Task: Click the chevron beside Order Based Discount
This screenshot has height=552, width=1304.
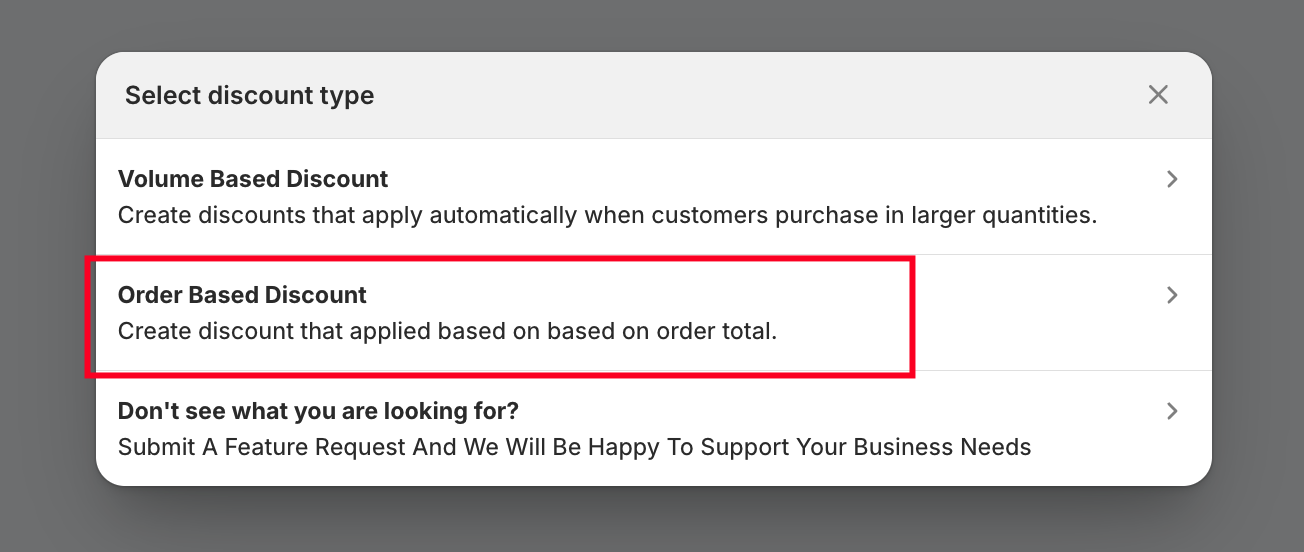Action: click(x=1173, y=296)
